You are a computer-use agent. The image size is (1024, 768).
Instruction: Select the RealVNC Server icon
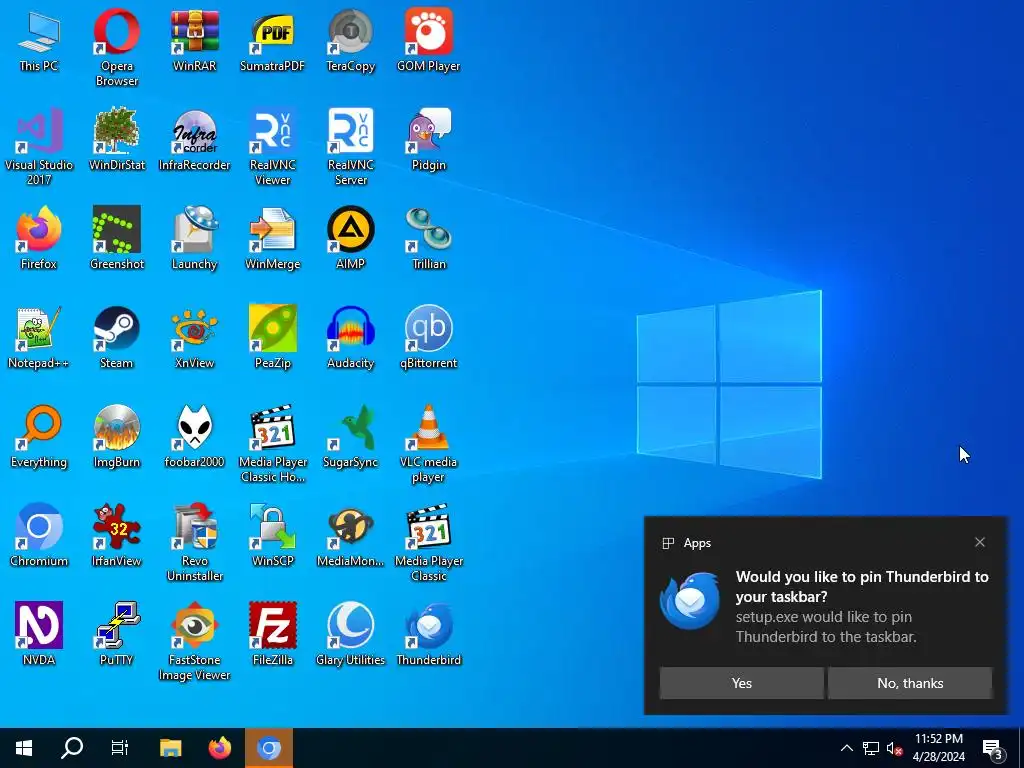point(351,146)
